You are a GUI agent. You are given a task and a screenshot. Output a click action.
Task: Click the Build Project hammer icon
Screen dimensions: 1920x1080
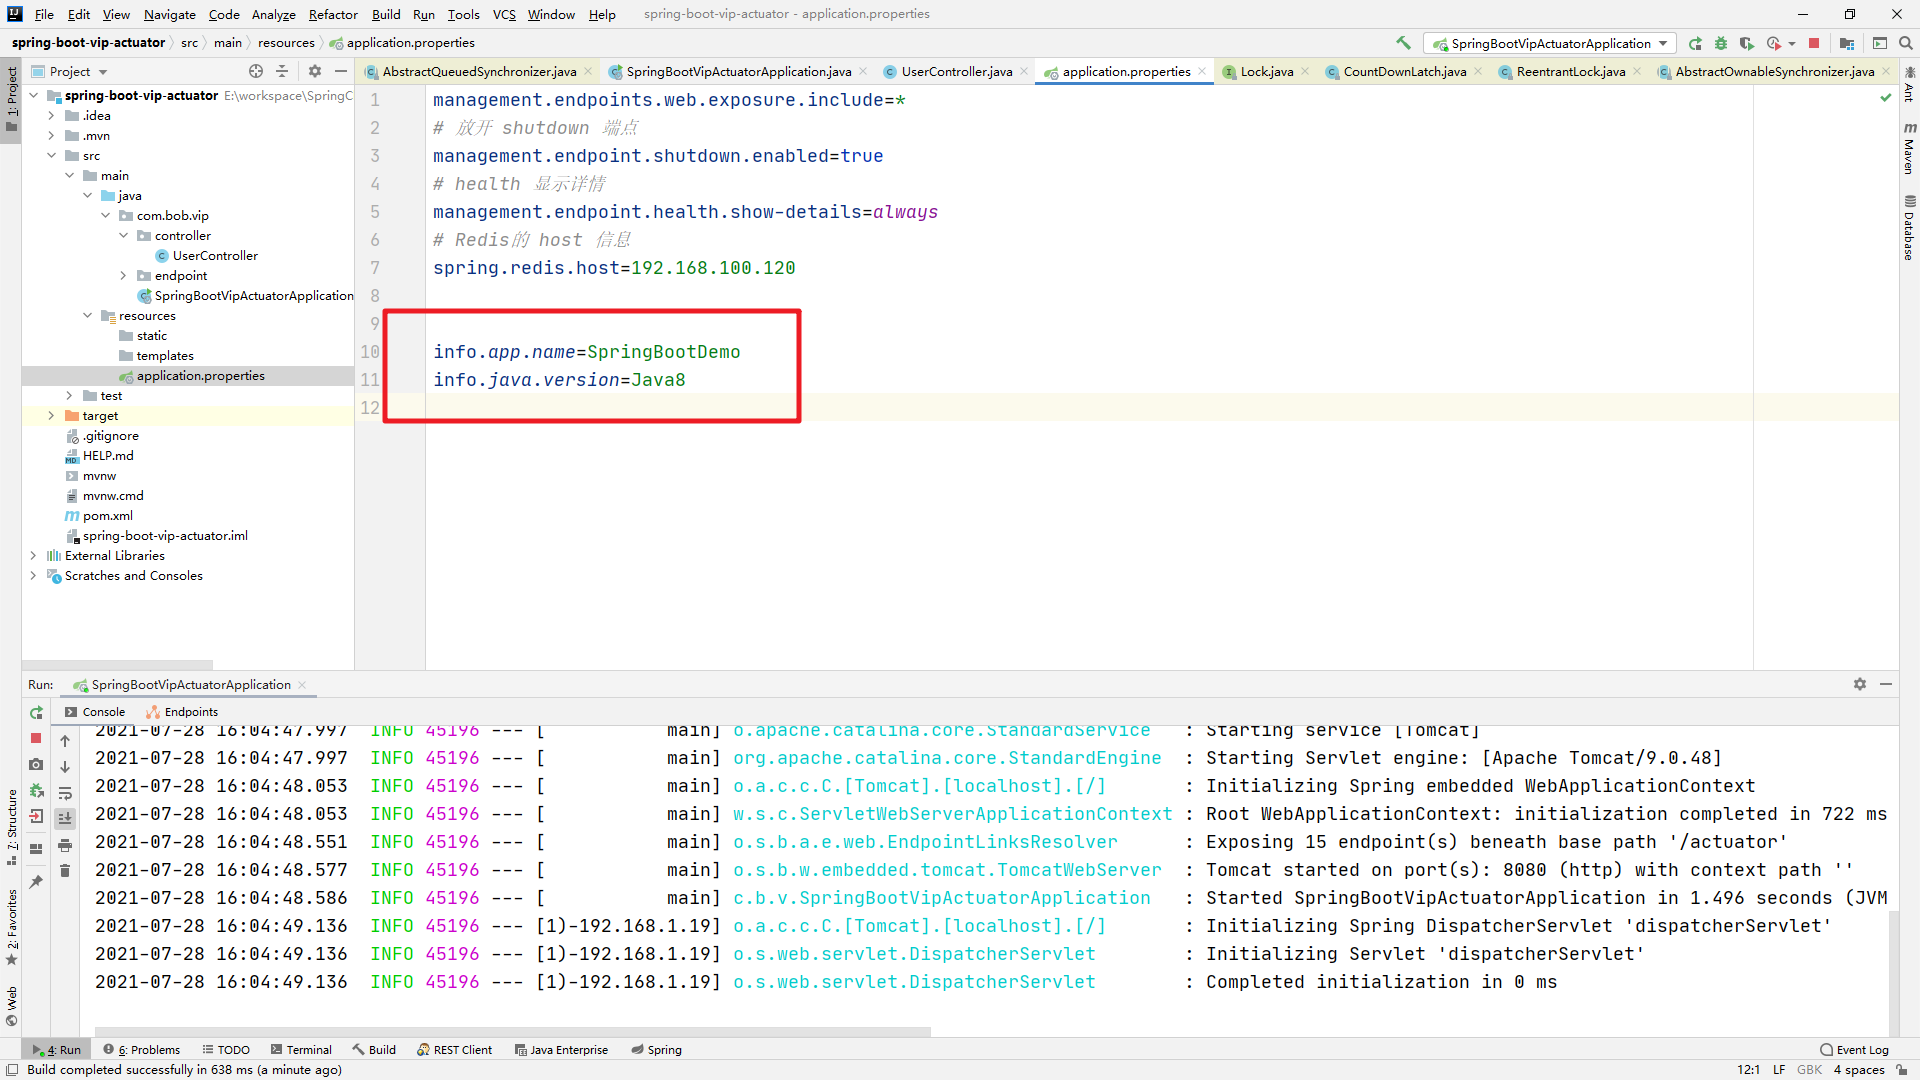point(1403,43)
